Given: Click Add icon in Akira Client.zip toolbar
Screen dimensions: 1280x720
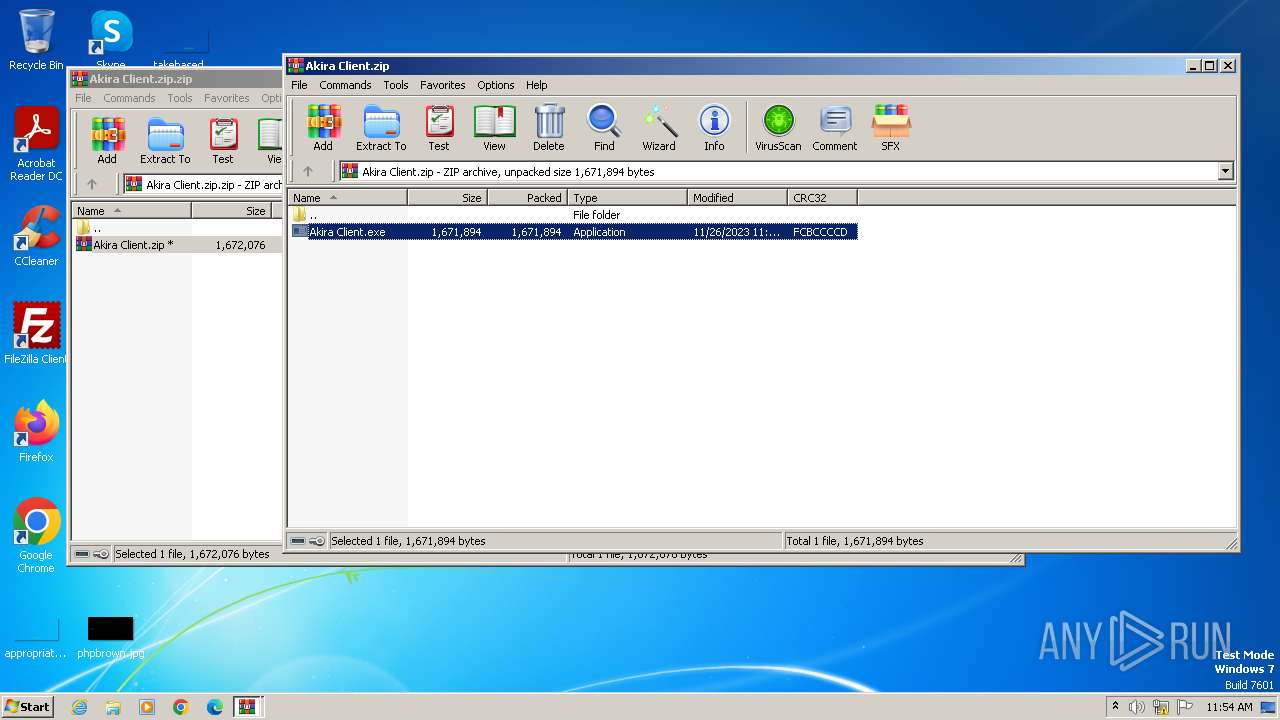Looking at the screenshot, I should [x=322, y=127].
